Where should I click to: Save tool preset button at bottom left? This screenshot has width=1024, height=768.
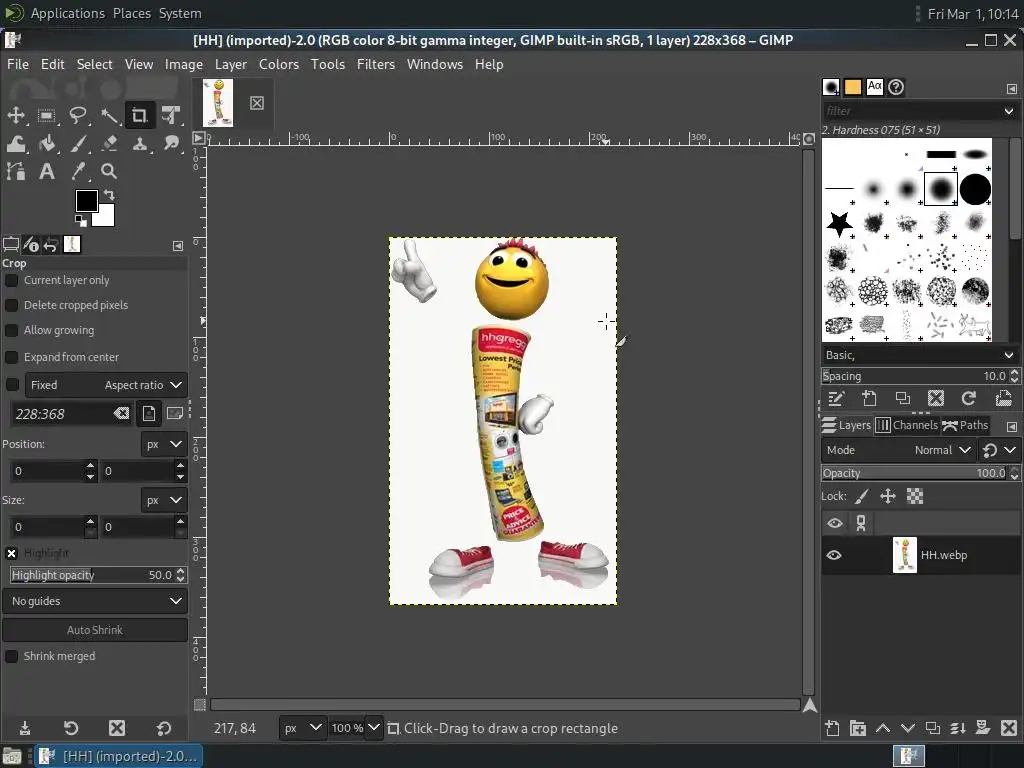click(x=25, y=728)
